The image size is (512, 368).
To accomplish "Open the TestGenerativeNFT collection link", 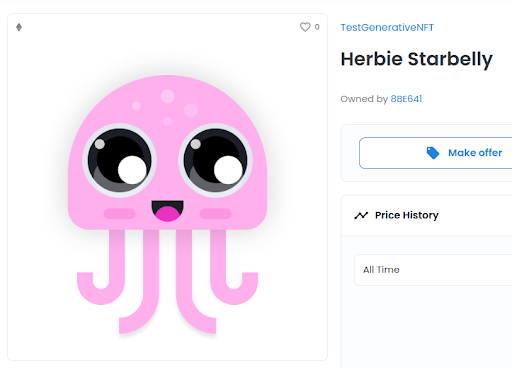I will pos(387,27).
